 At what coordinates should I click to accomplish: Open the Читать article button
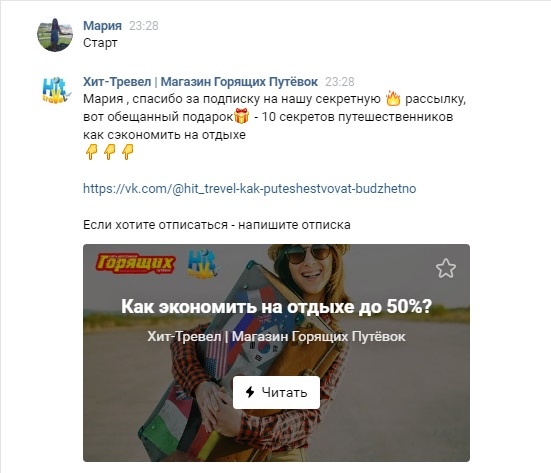[x=276, y=392]
